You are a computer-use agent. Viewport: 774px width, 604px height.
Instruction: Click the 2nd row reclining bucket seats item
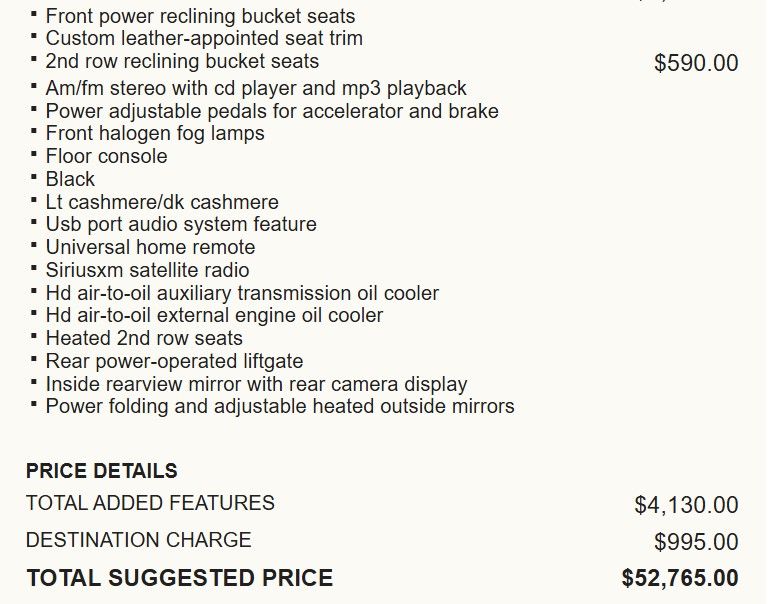(x=182, y=61)
